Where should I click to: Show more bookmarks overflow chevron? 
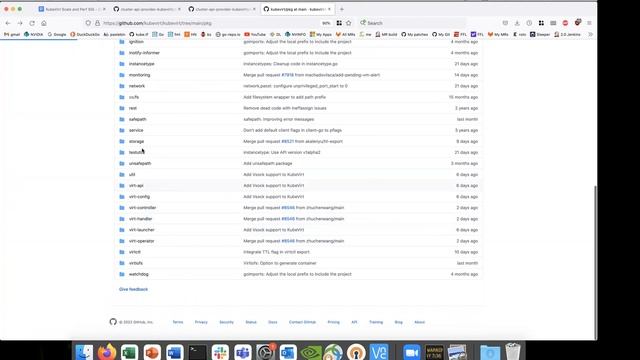tap(590, 35)
